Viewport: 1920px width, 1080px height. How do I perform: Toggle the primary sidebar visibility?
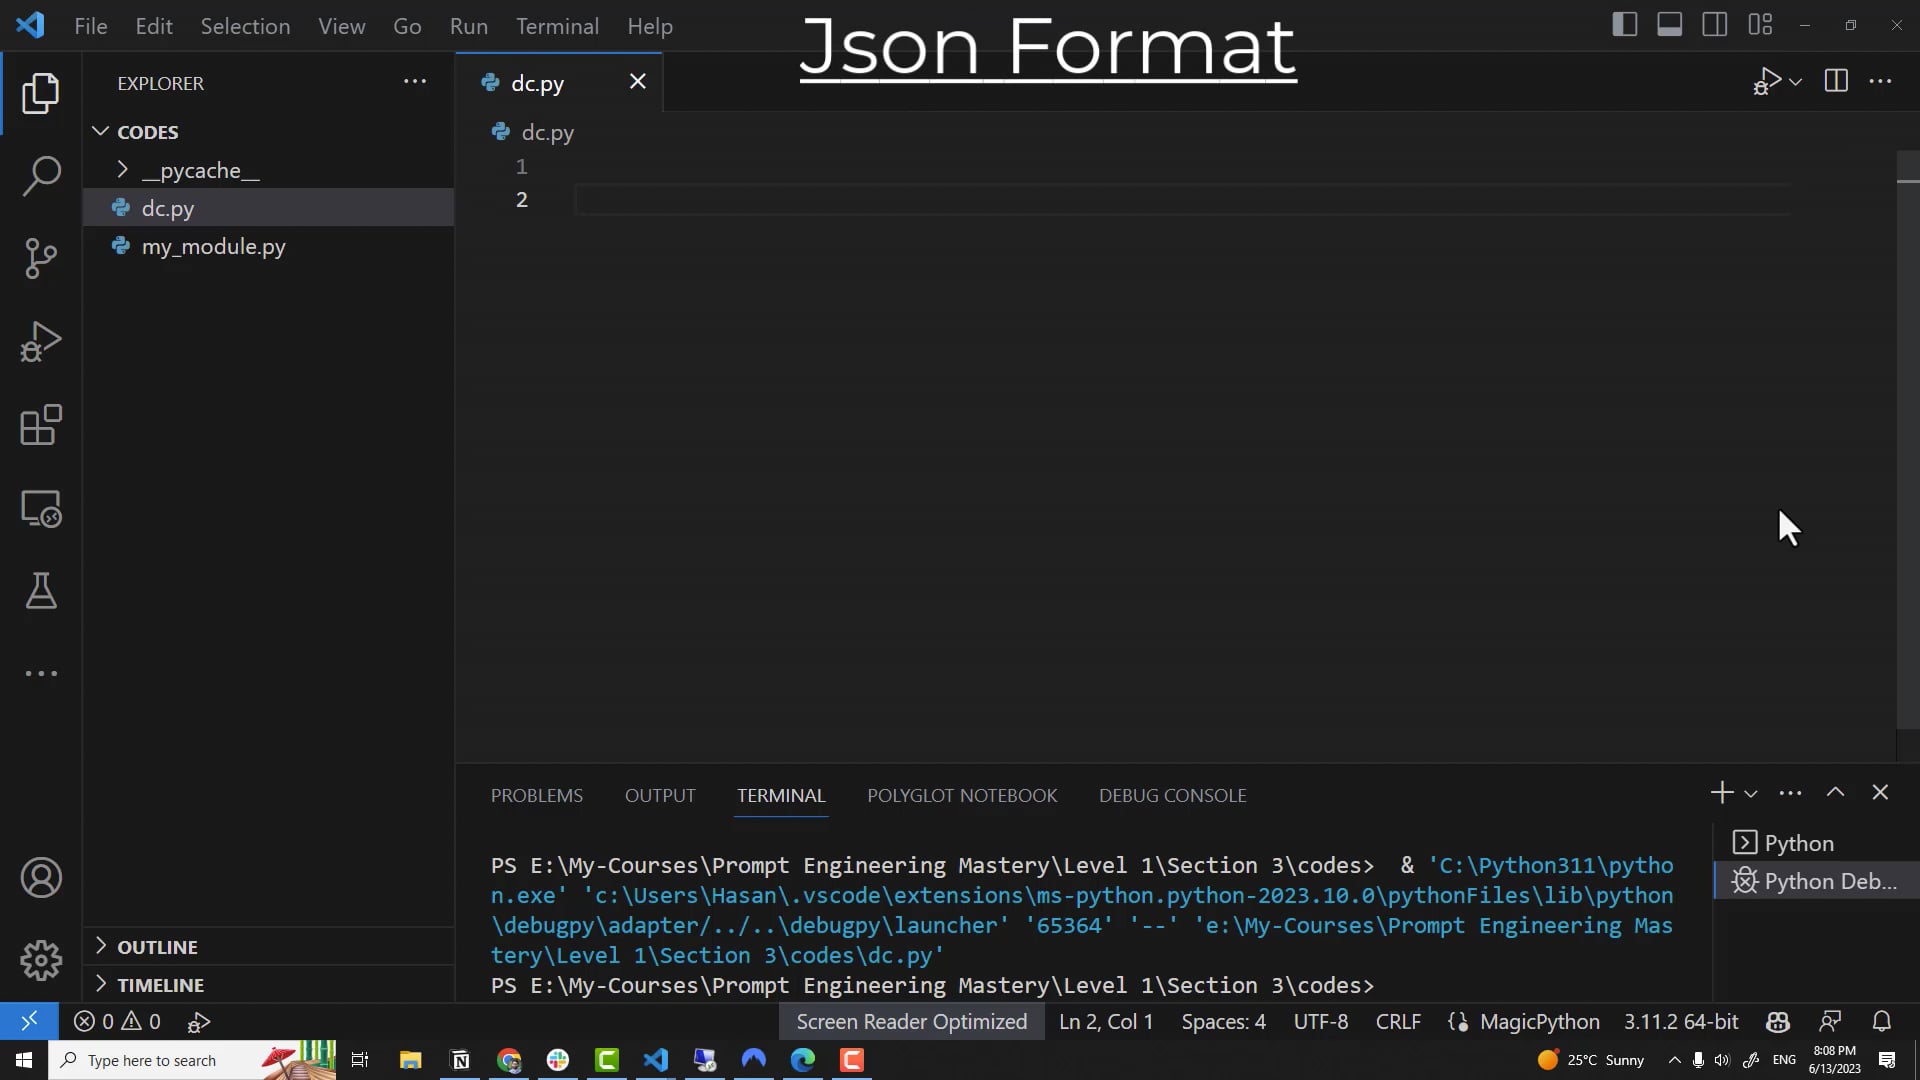tap(1624, 24)
